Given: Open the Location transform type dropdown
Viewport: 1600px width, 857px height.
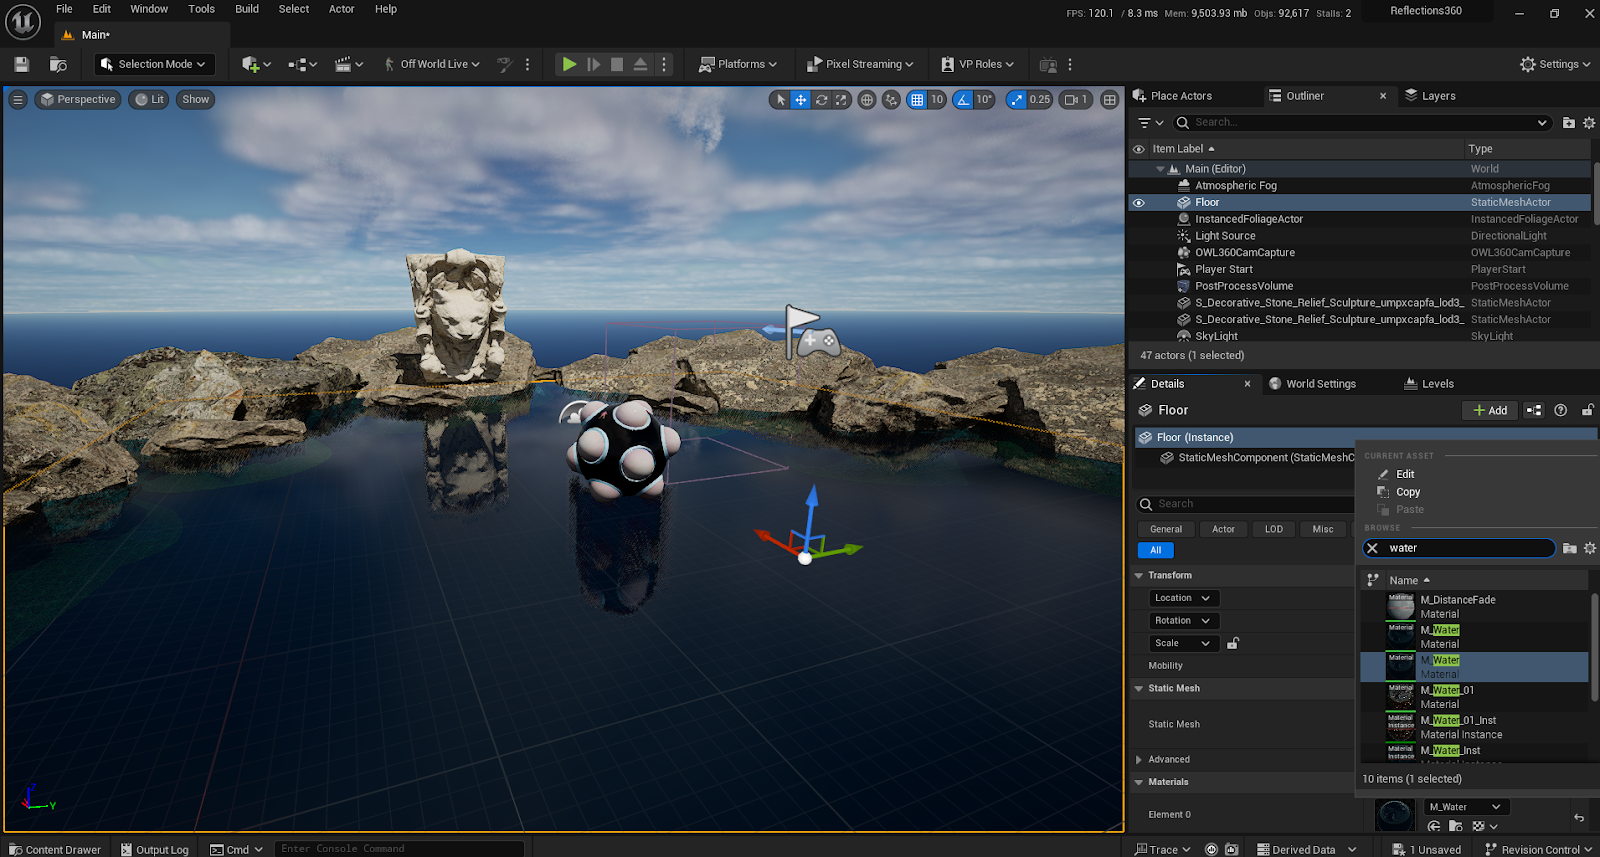Looking at the screenshot, I should click(x=1183, y=598).
